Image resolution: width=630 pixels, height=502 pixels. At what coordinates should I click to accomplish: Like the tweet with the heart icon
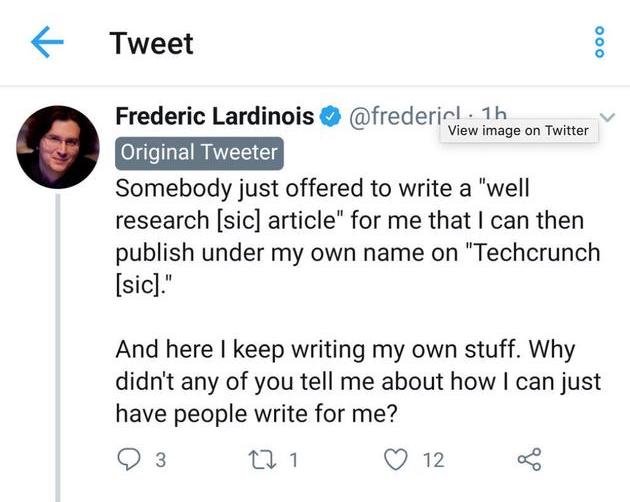point(396,459)
